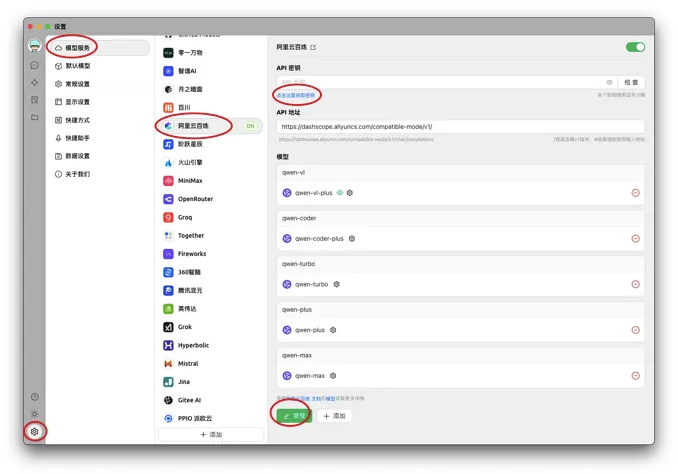Focus the API 密钥 input field
678x474 pixels.
(x=445, y=82)
